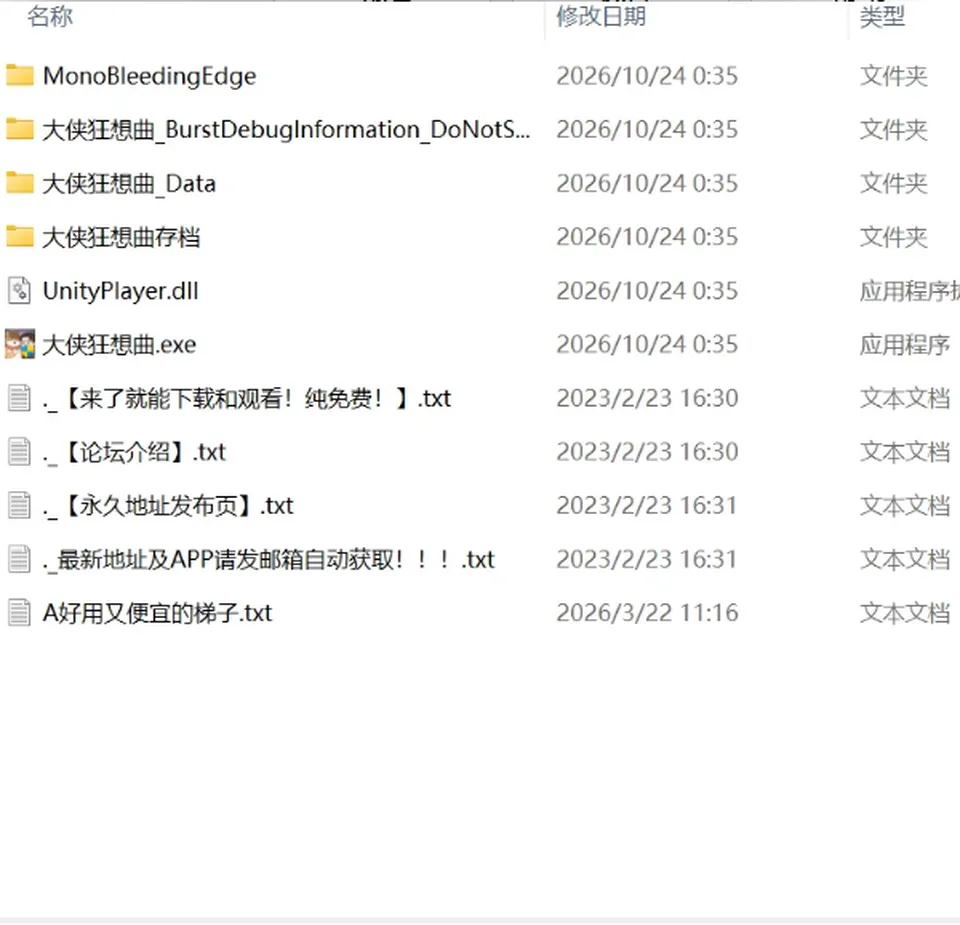Select the date of ._【论坛介绍】.txt
This screenshot has height=925, width=960.
647,452
